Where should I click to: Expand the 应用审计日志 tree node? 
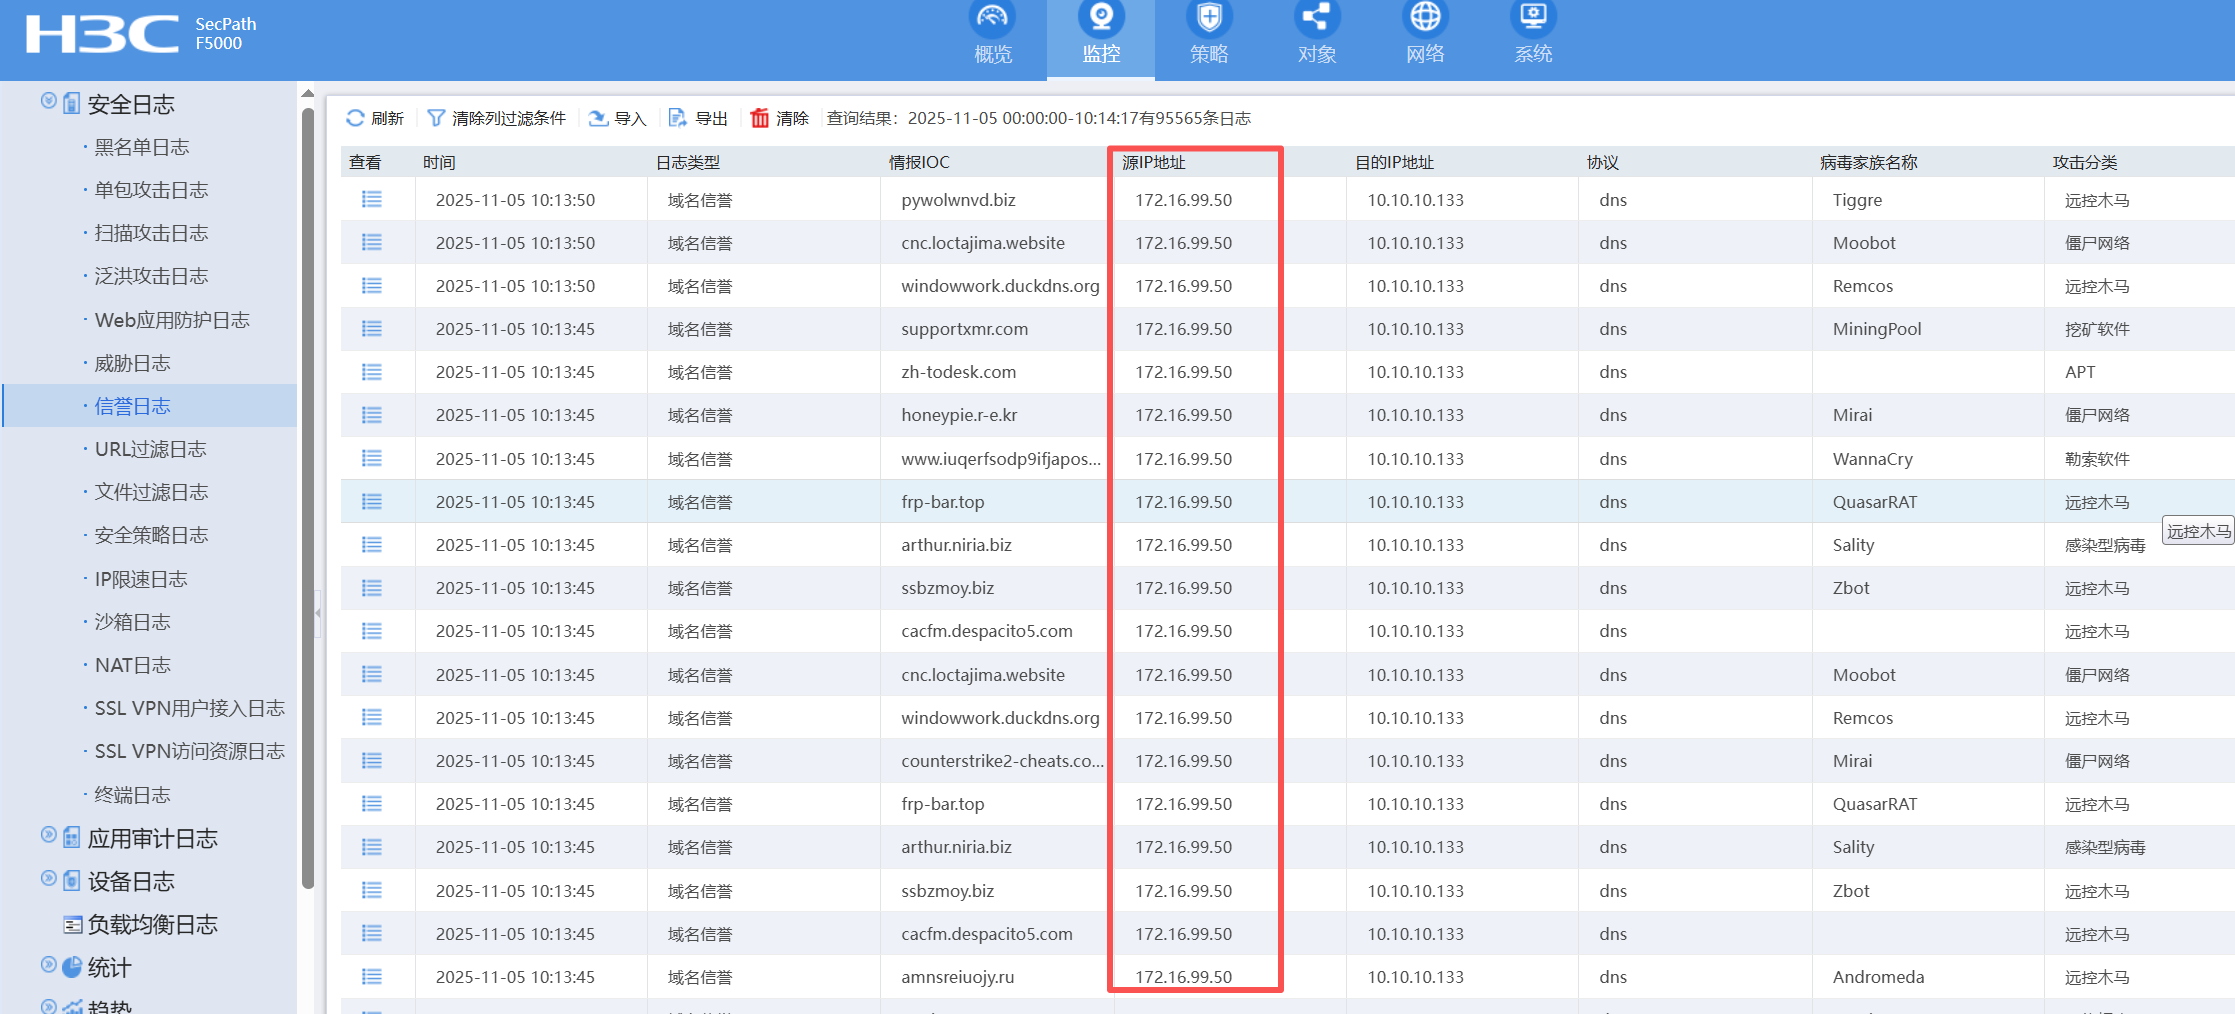click(x=48, y=835)
